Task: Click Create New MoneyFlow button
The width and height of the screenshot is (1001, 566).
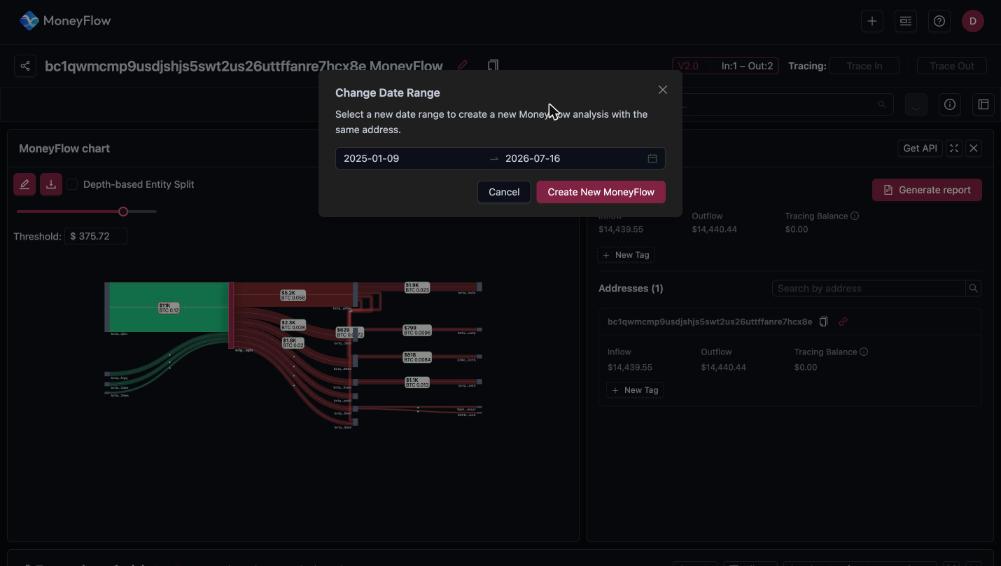Action: pos(601,192)
